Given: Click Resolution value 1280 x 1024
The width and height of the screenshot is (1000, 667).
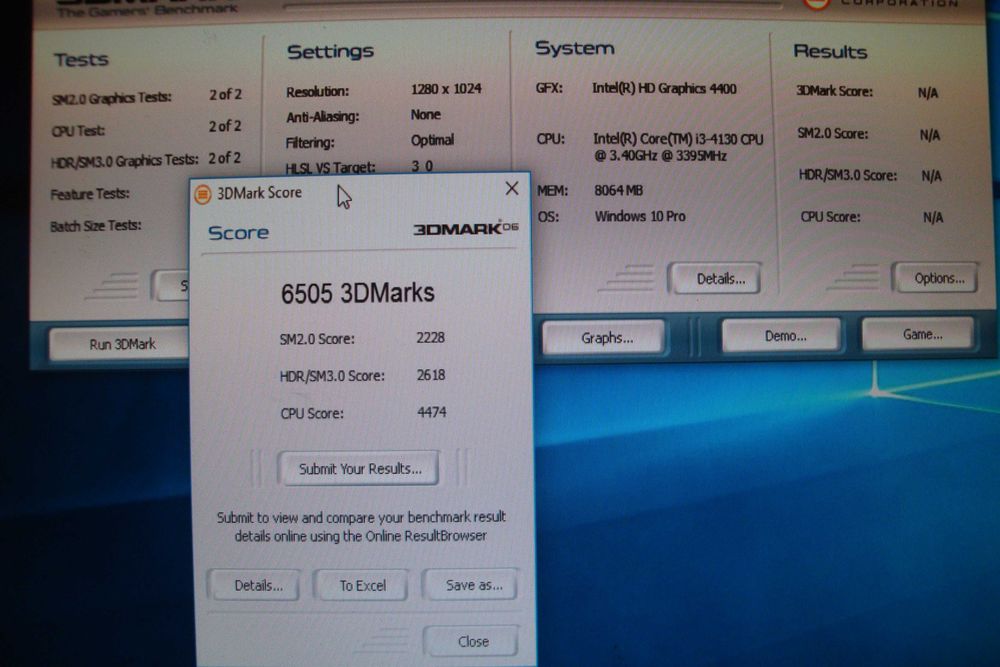Looking at the screenshot, I should tap(446, 89).
